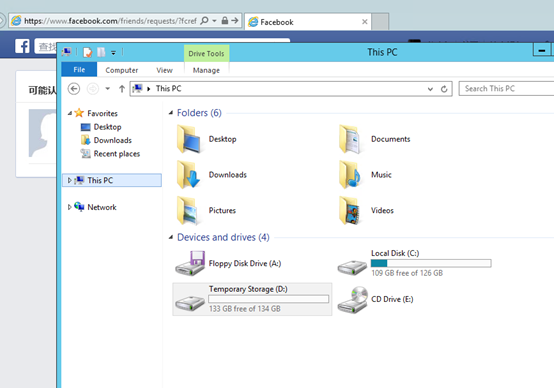This screenshot has height=388, width=554.
Task: Open the Pictures folder icon
Action: point(189,210)
